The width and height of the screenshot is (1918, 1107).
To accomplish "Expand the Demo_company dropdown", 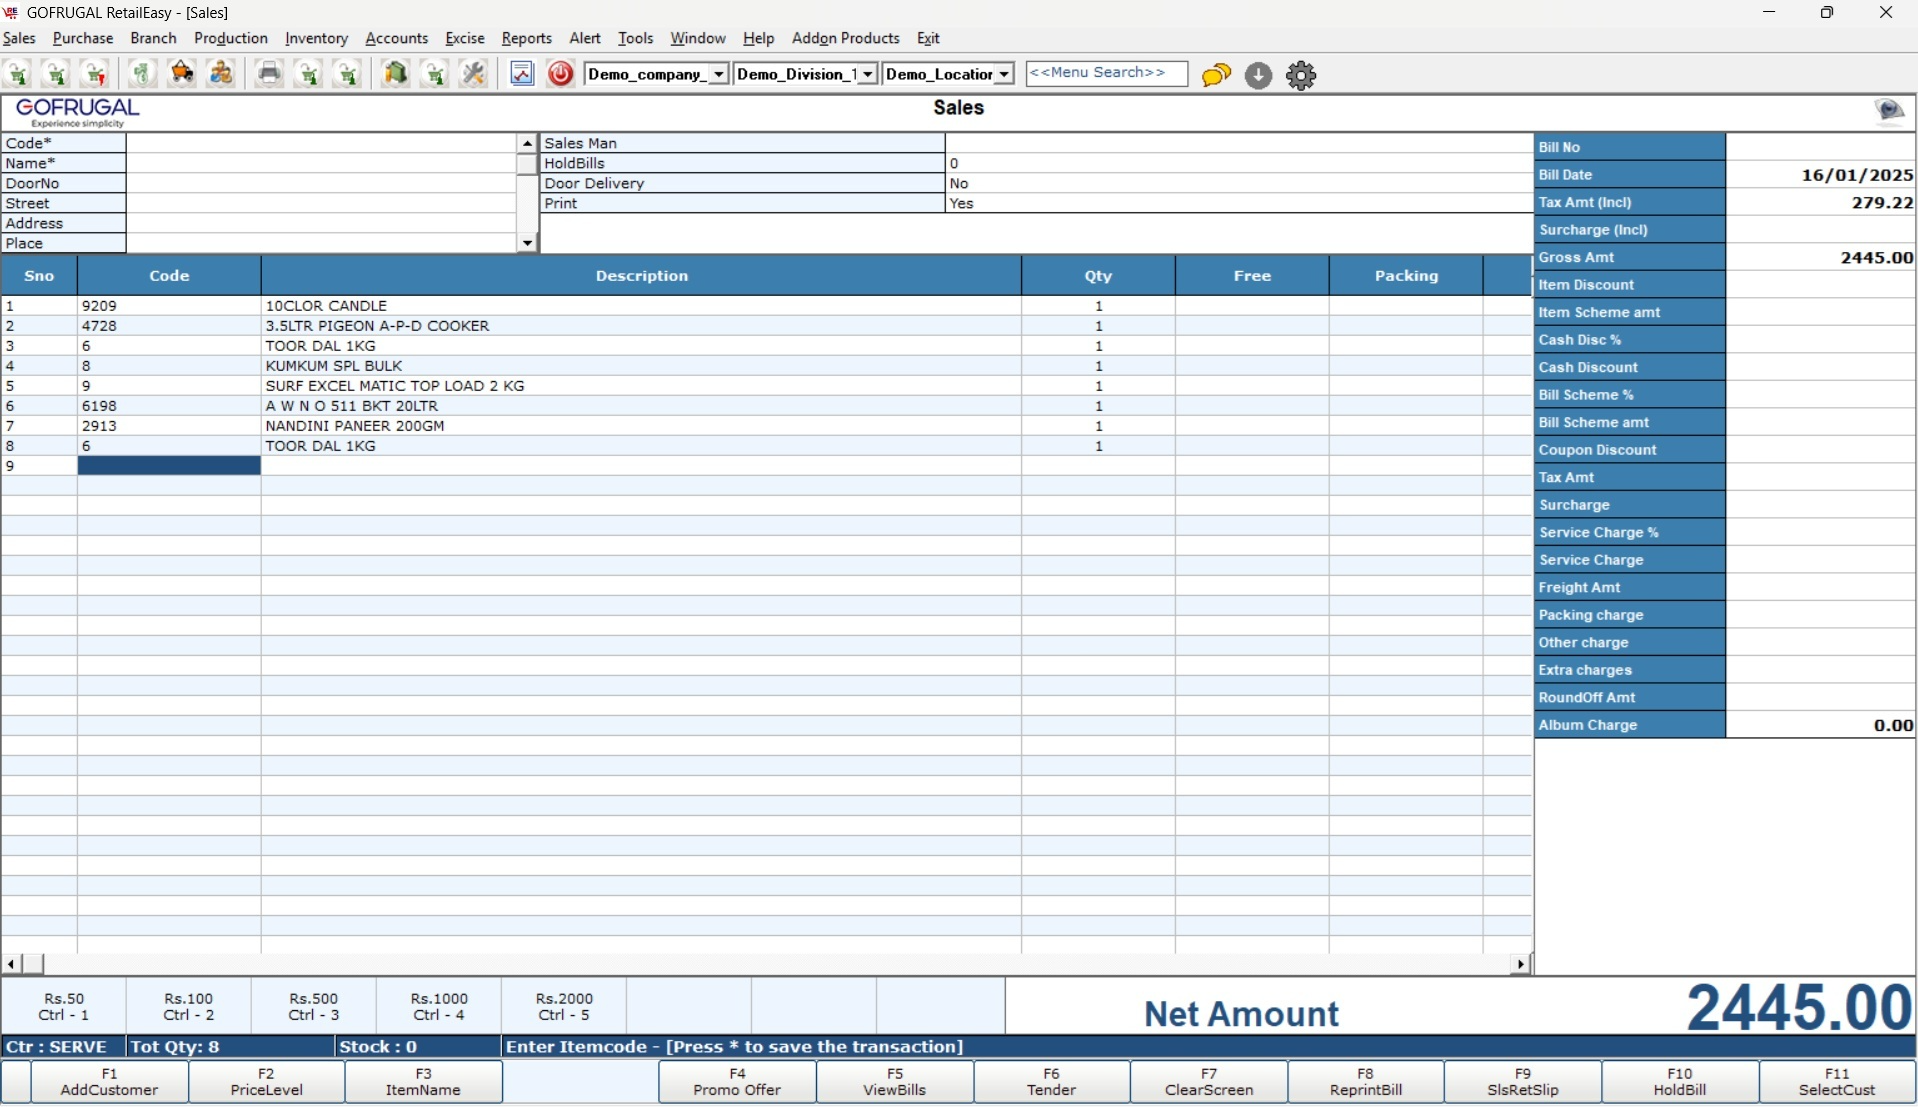I will point(718,74).
